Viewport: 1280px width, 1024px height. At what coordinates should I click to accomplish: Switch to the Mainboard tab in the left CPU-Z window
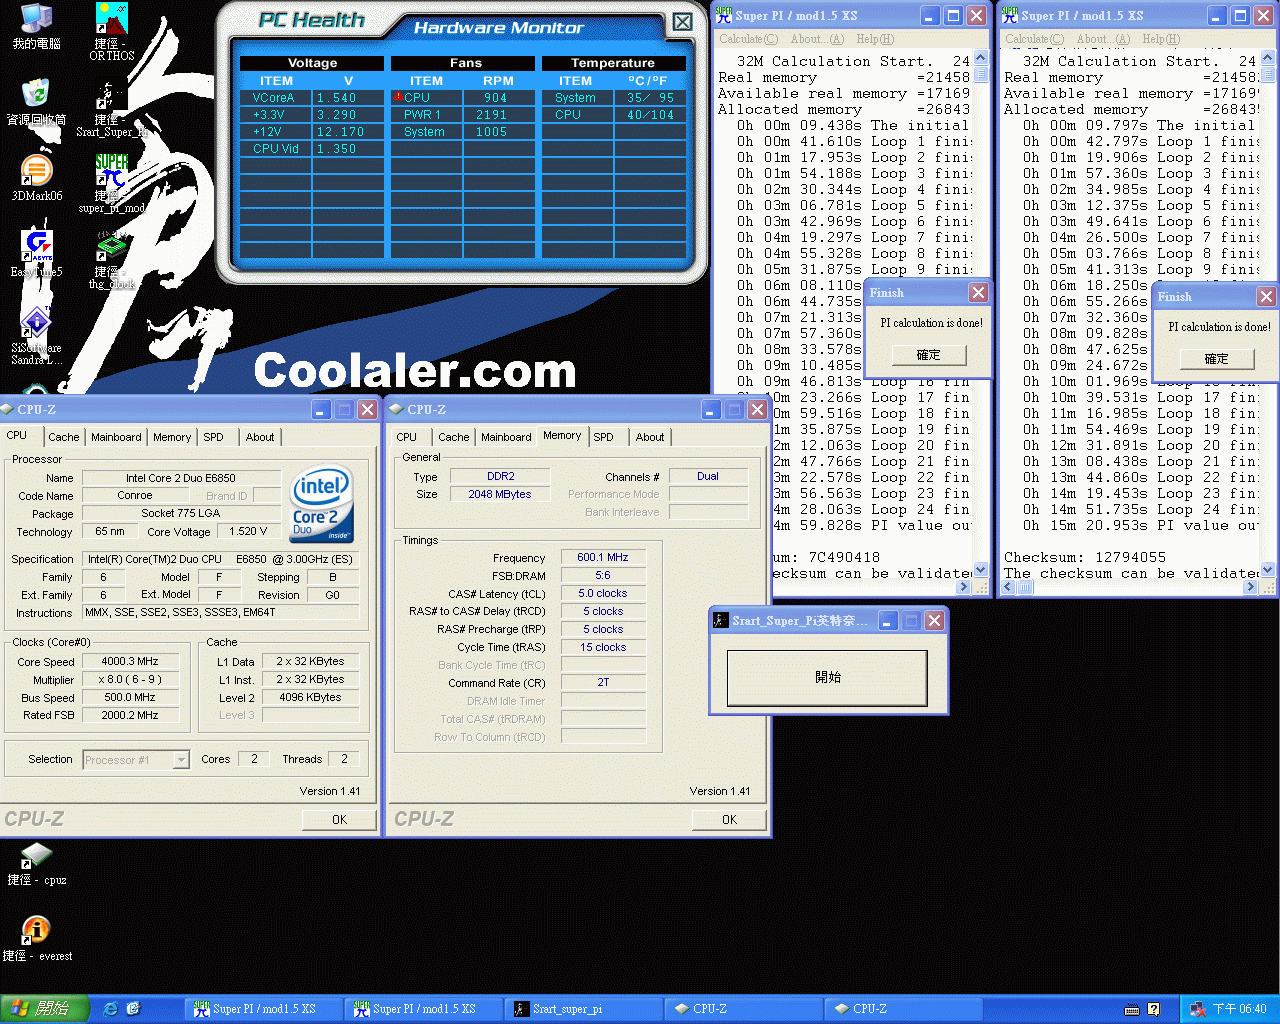116,437
